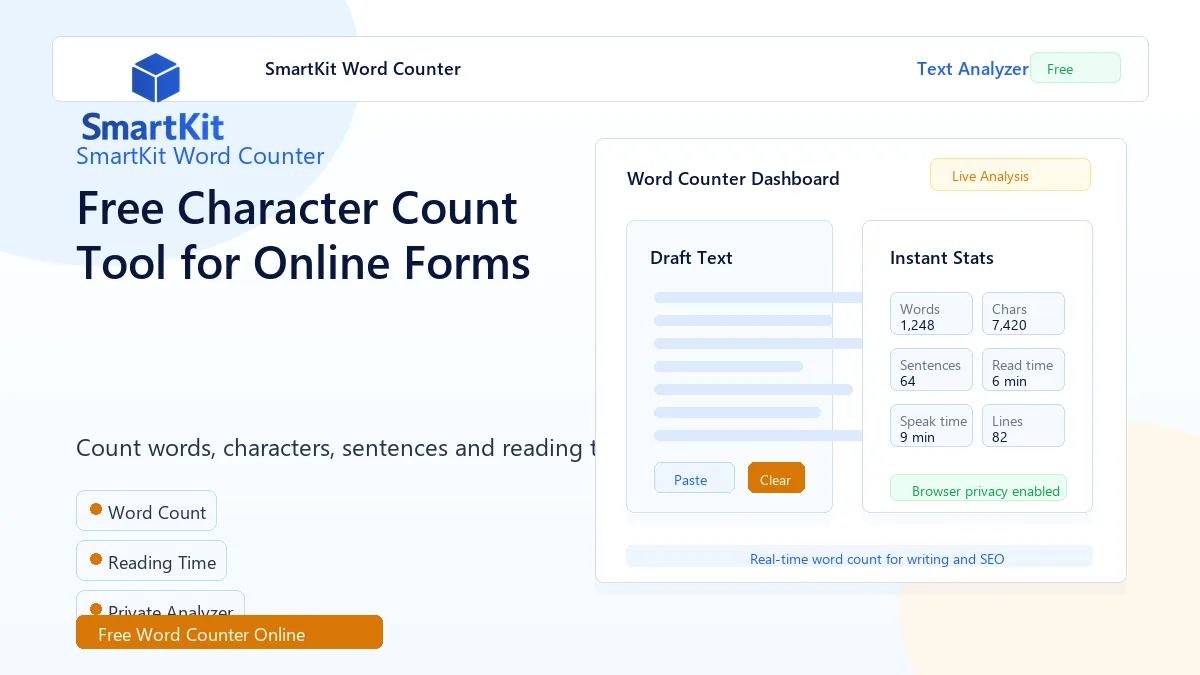This screenshot has height=675, width=1200.
Task: Click the Lines 82 stat tile
Action: click(1023, 425)
